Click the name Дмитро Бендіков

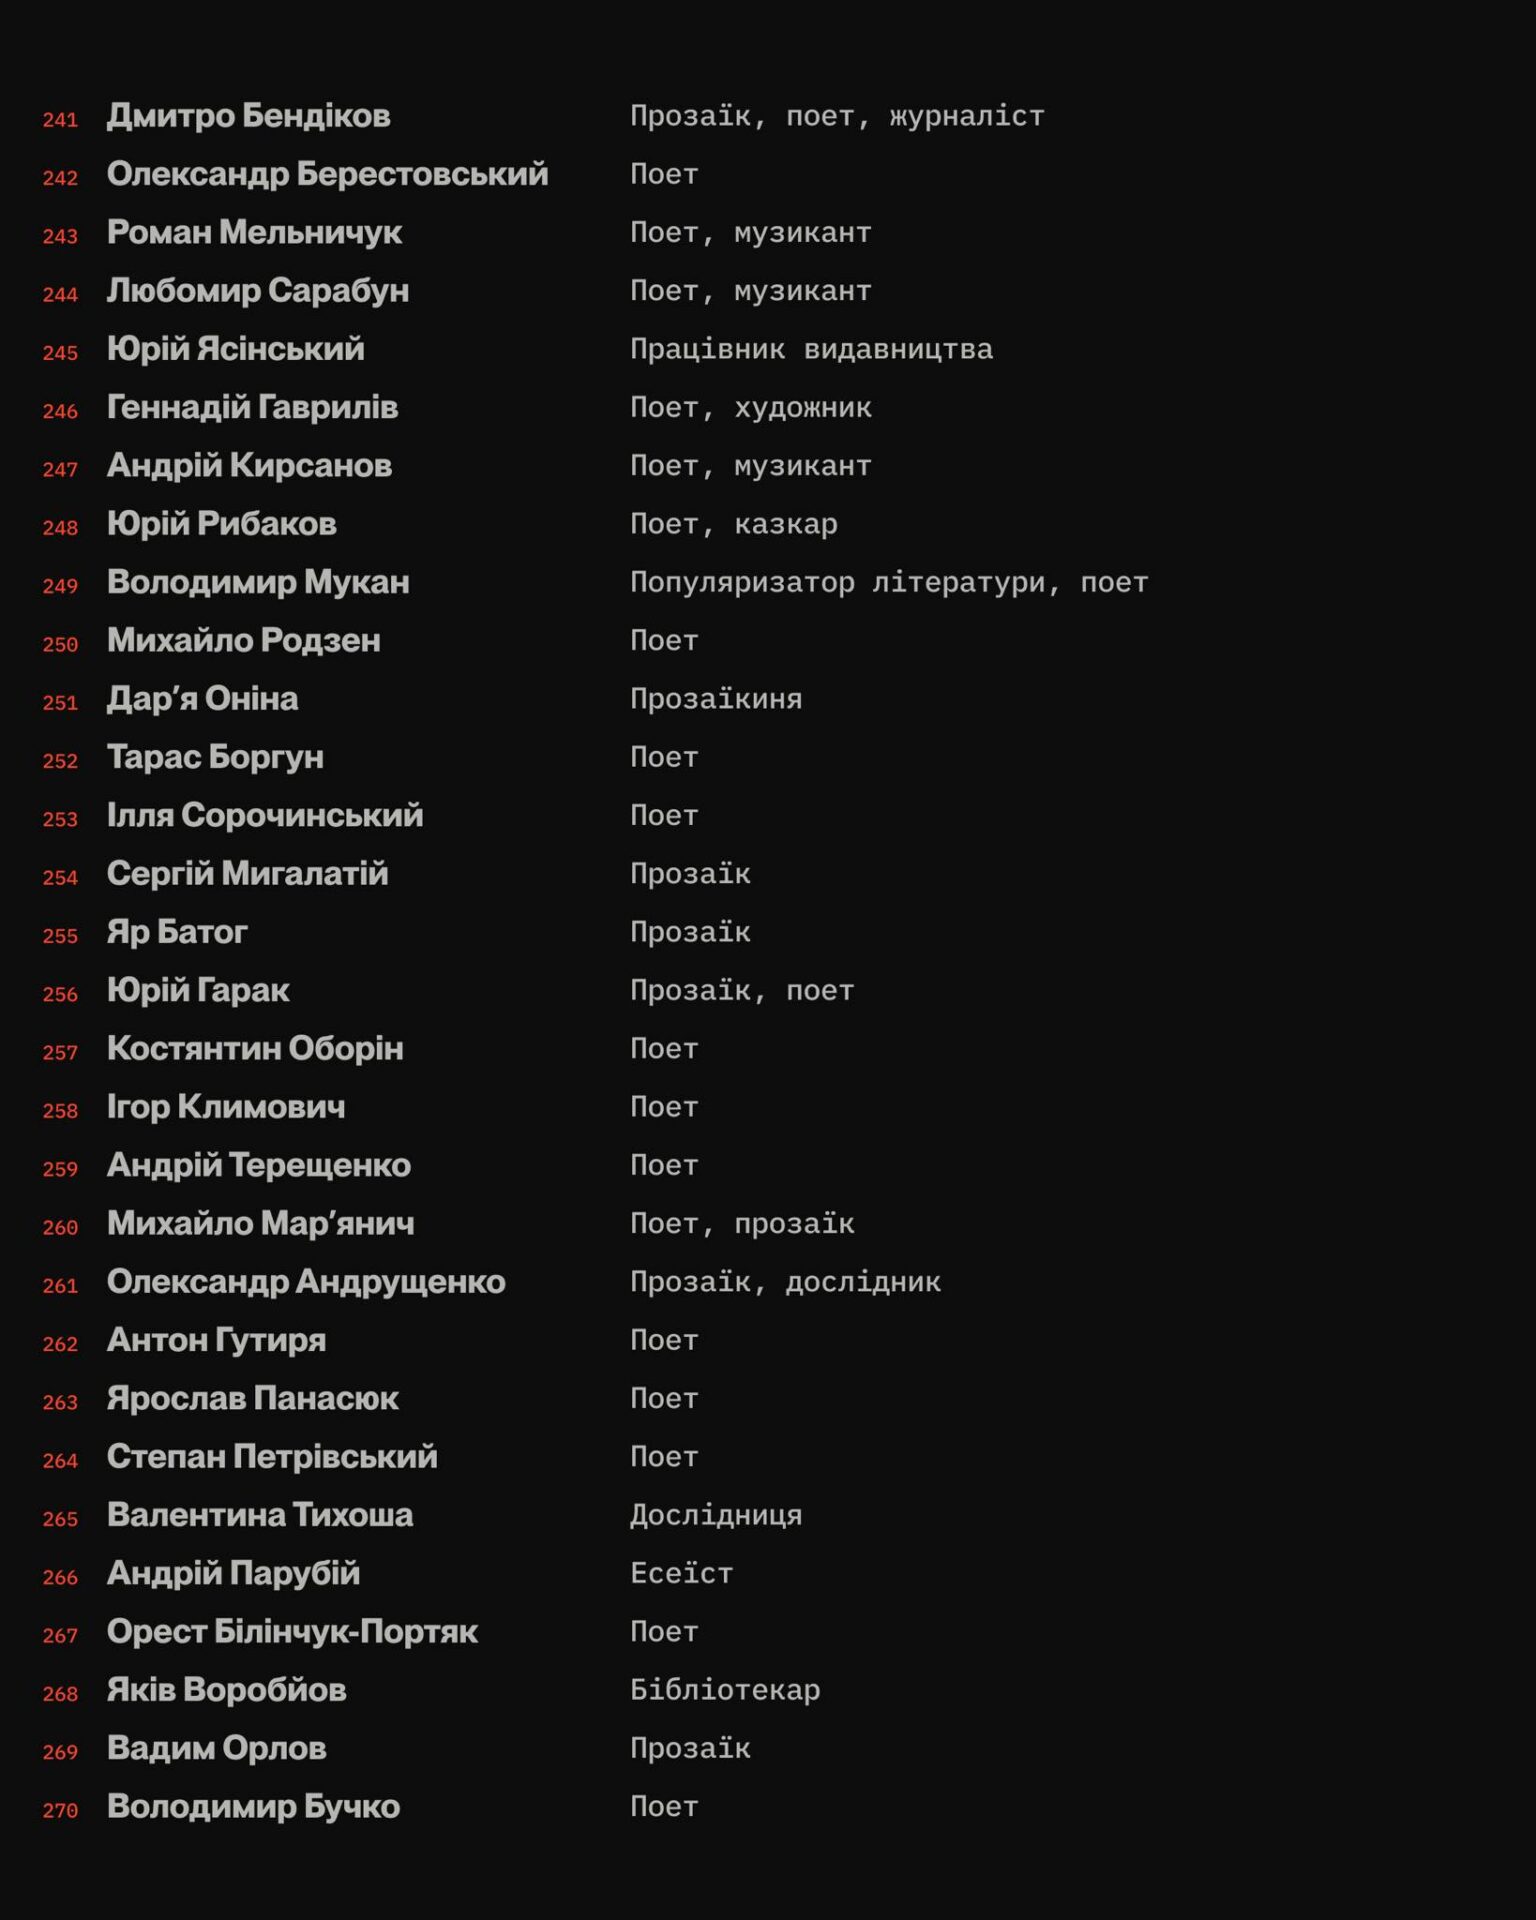[x=248, y=116]
